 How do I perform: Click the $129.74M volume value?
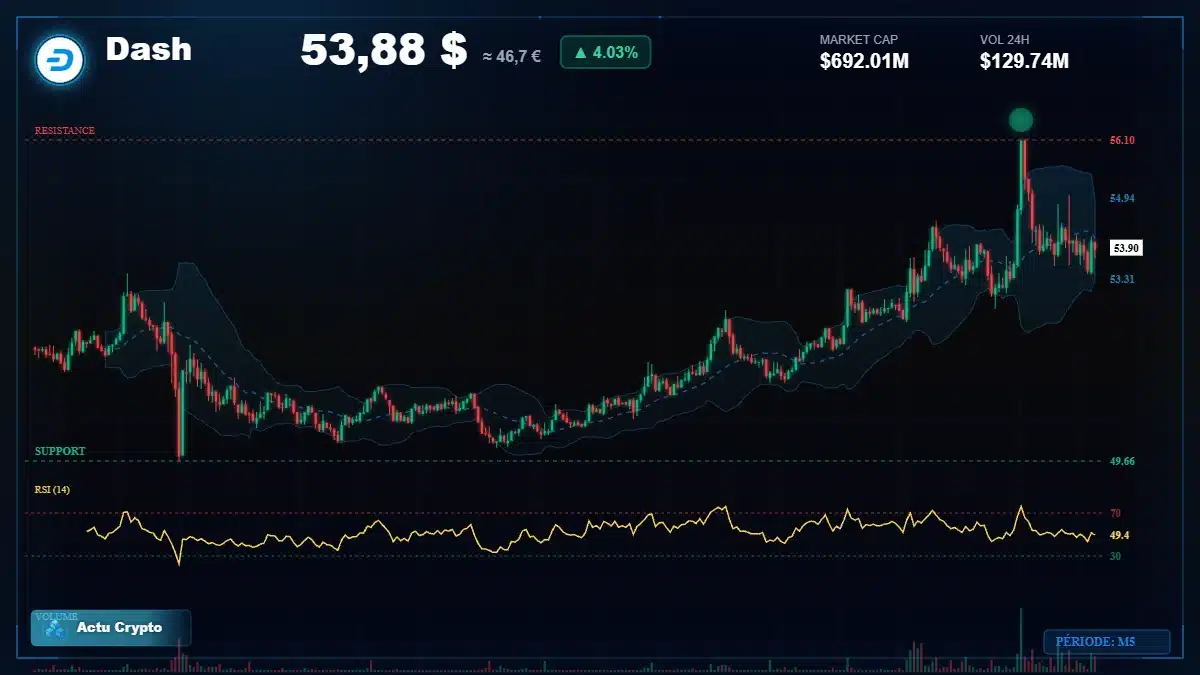[x=1024, y=61]
